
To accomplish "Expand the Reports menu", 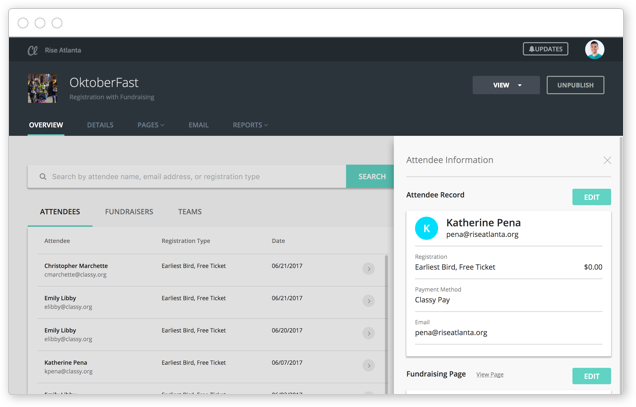I will (250, 125).
